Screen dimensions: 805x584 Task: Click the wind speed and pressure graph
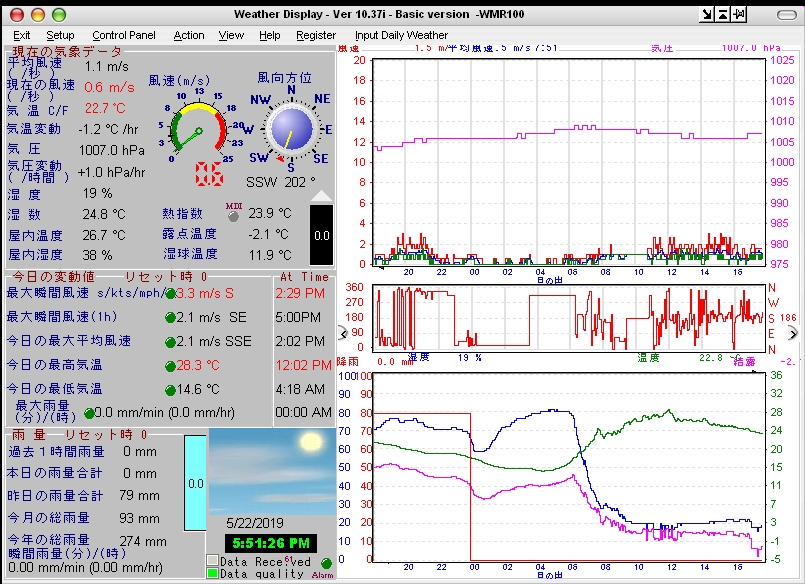[569, 162]
